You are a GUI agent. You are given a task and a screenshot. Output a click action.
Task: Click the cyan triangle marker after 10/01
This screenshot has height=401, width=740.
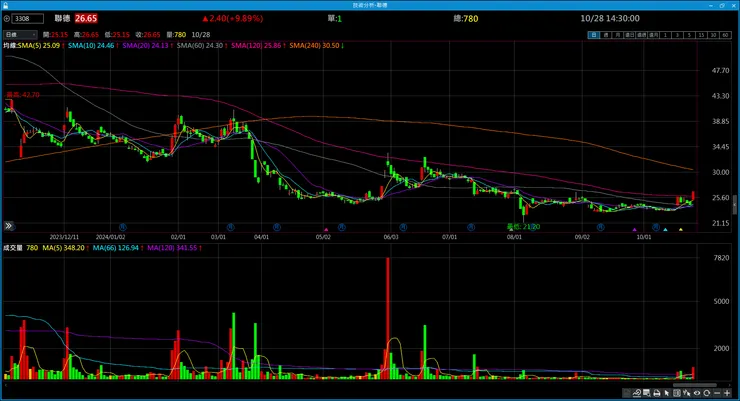click(x=665, y=230)
